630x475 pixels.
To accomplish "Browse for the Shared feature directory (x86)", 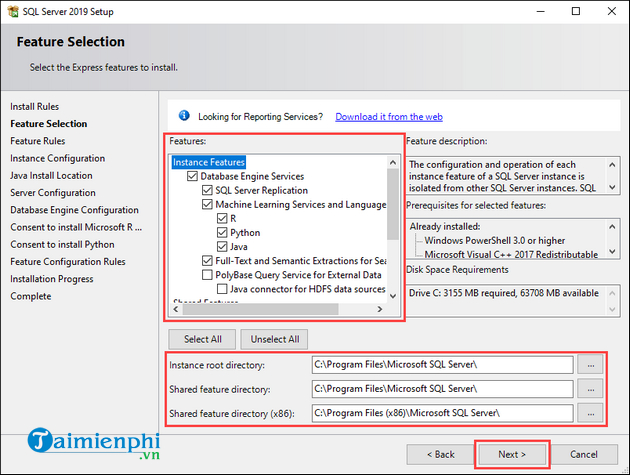I will coord(590,413).
